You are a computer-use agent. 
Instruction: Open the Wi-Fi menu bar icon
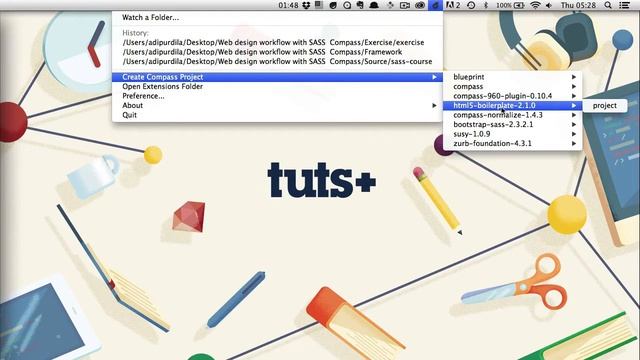[535, 5]
